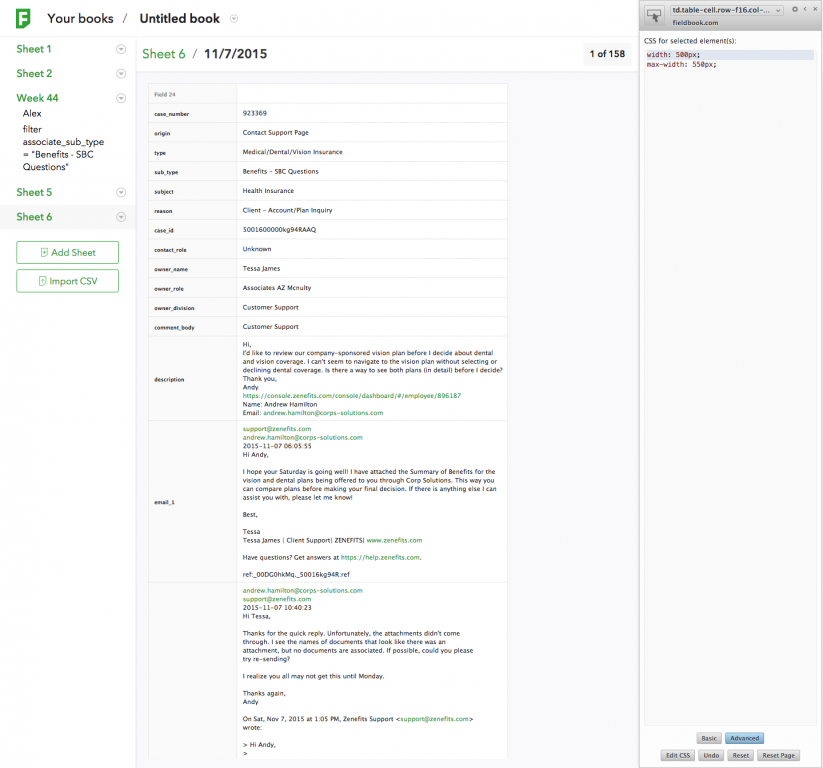This screenshot has width=823, height=768.
Task: Click Customer Support in the owner_division row
Action: 270,308
